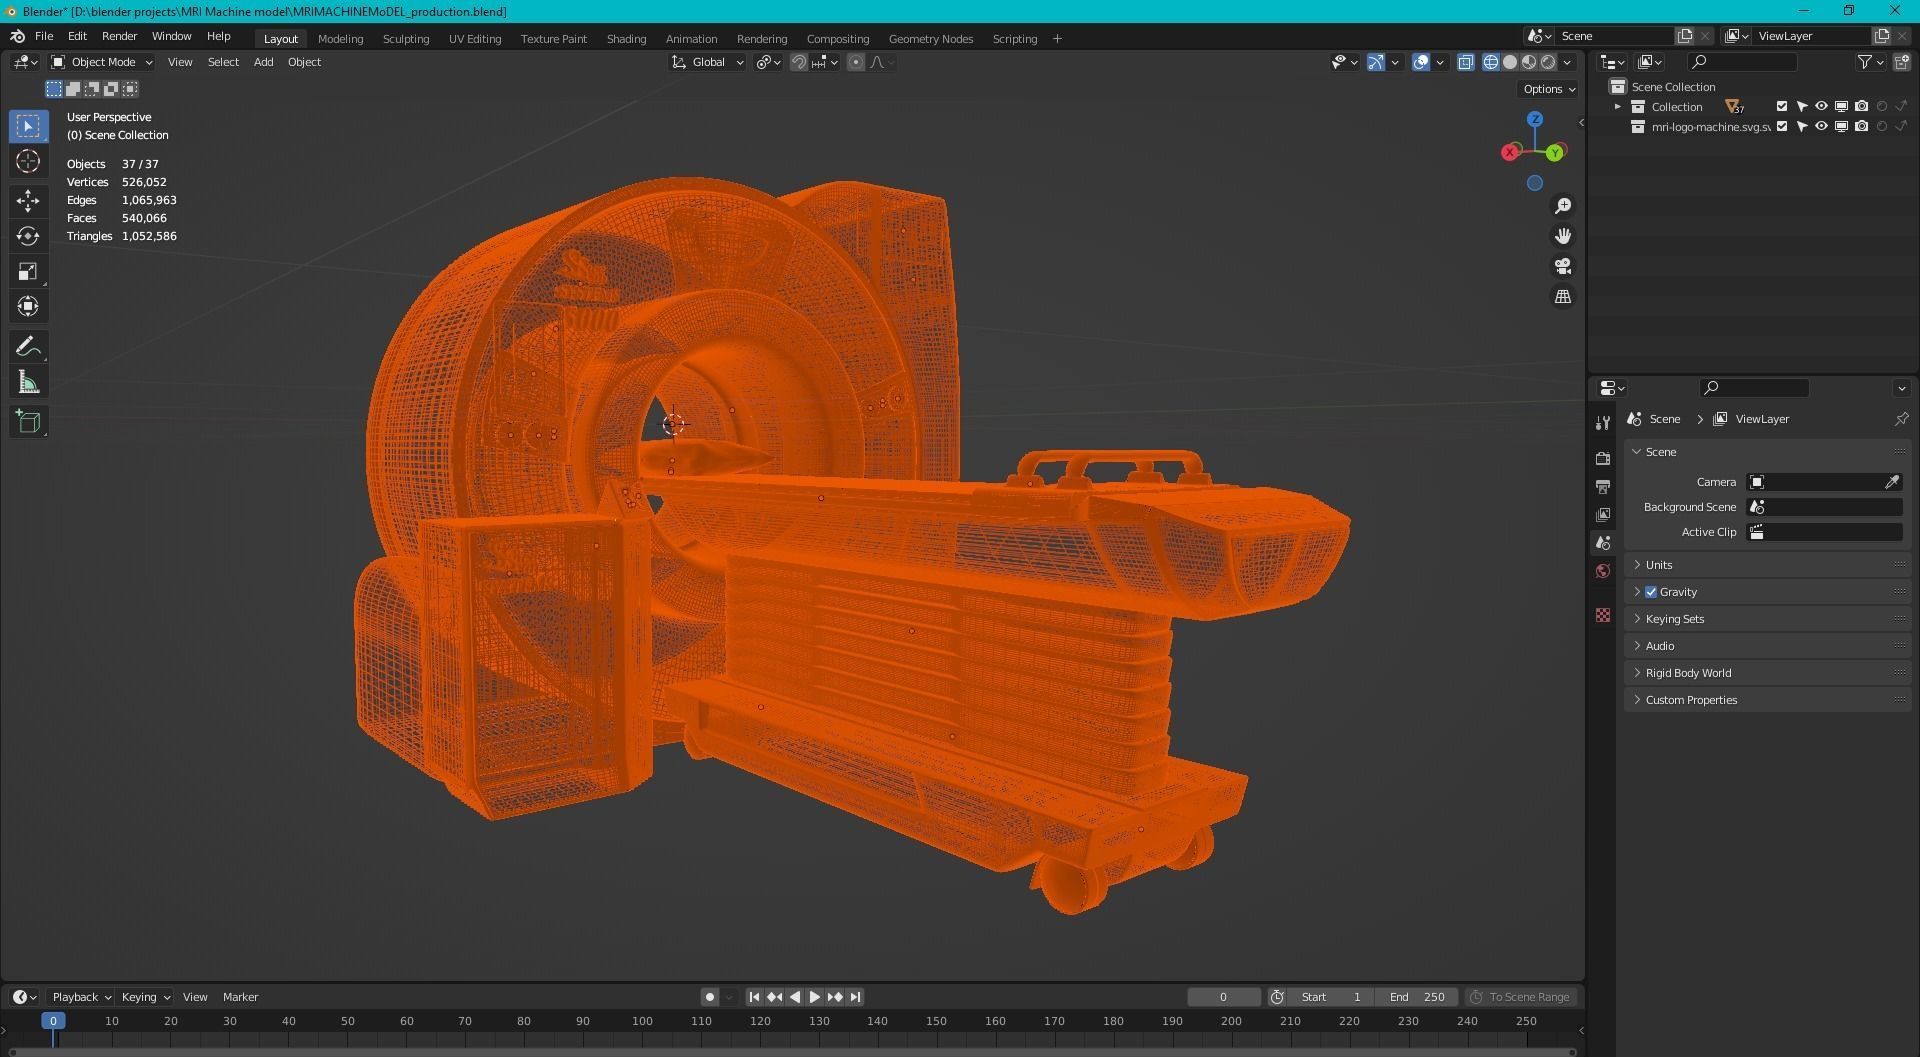Image resolution: width=1920 pixels, height=1057 pixels.
Task: Open the Tool properties tab
Action: pyautogui.click(x=1603, y=423)
